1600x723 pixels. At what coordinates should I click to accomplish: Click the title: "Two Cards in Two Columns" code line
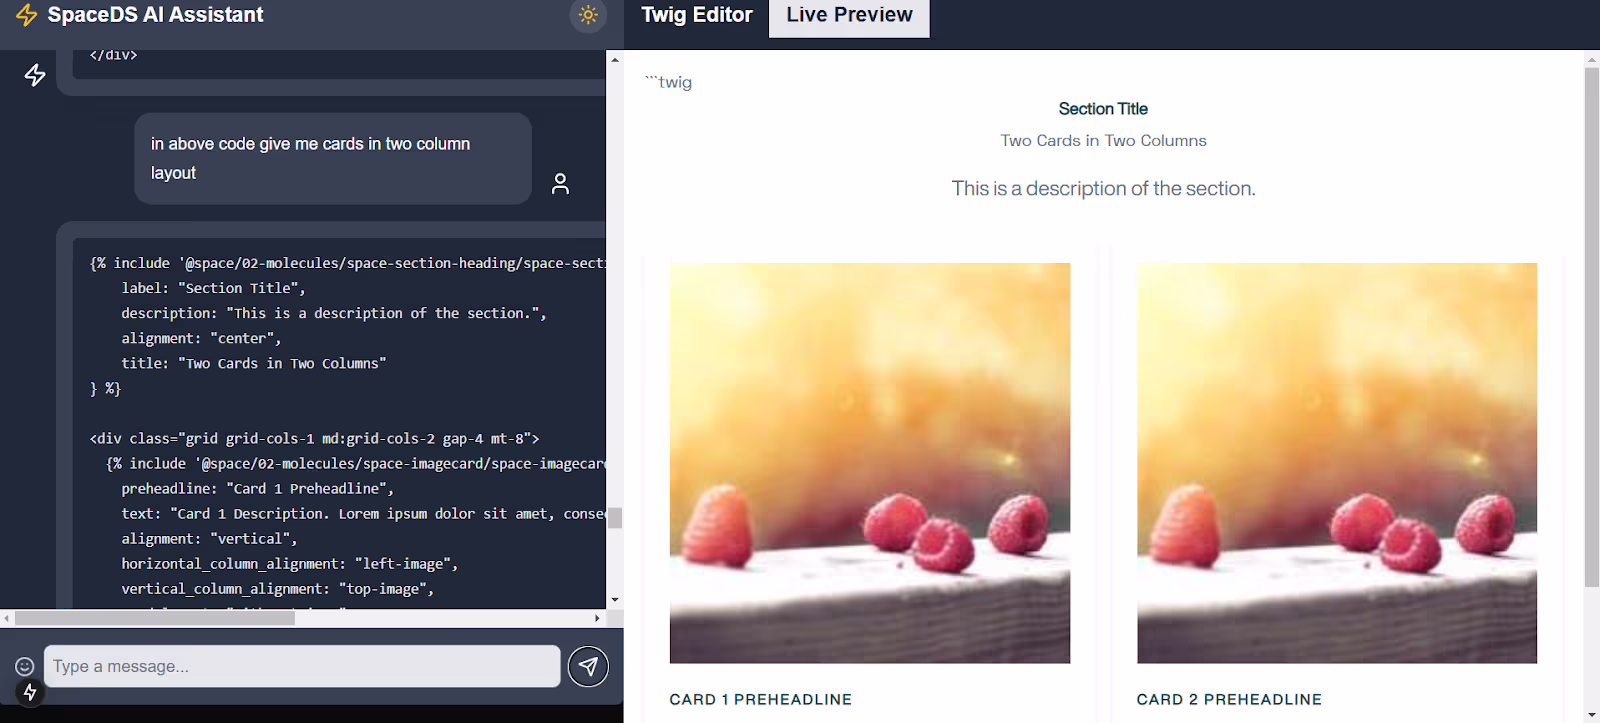point(254,363)
